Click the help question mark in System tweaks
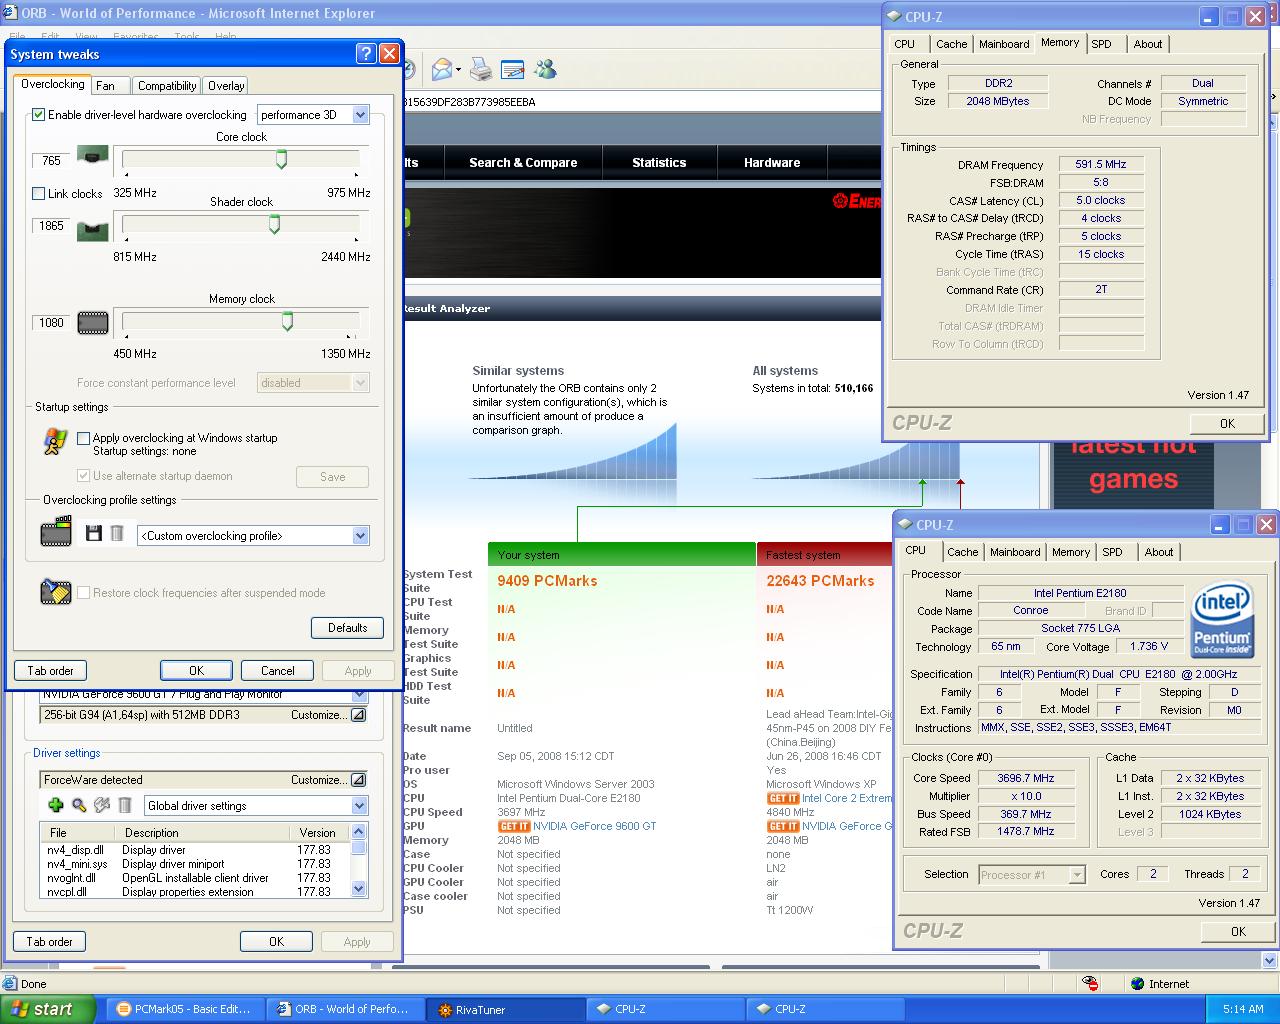 (x=366, y=54)
